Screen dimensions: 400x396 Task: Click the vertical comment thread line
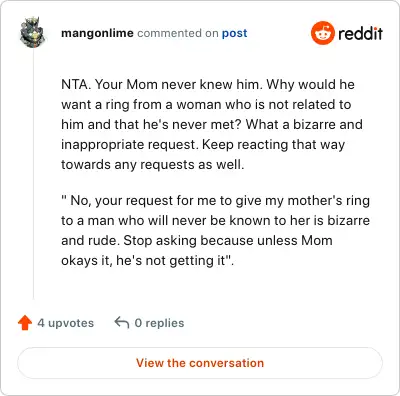click(x=33, y=173)
